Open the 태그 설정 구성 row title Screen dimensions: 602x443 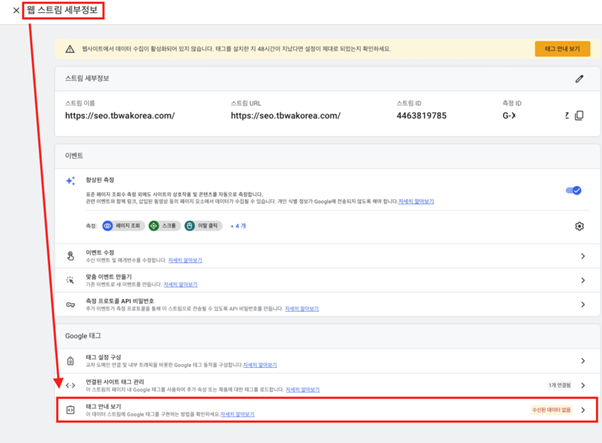pyautogui.click(x=103, y=357)
